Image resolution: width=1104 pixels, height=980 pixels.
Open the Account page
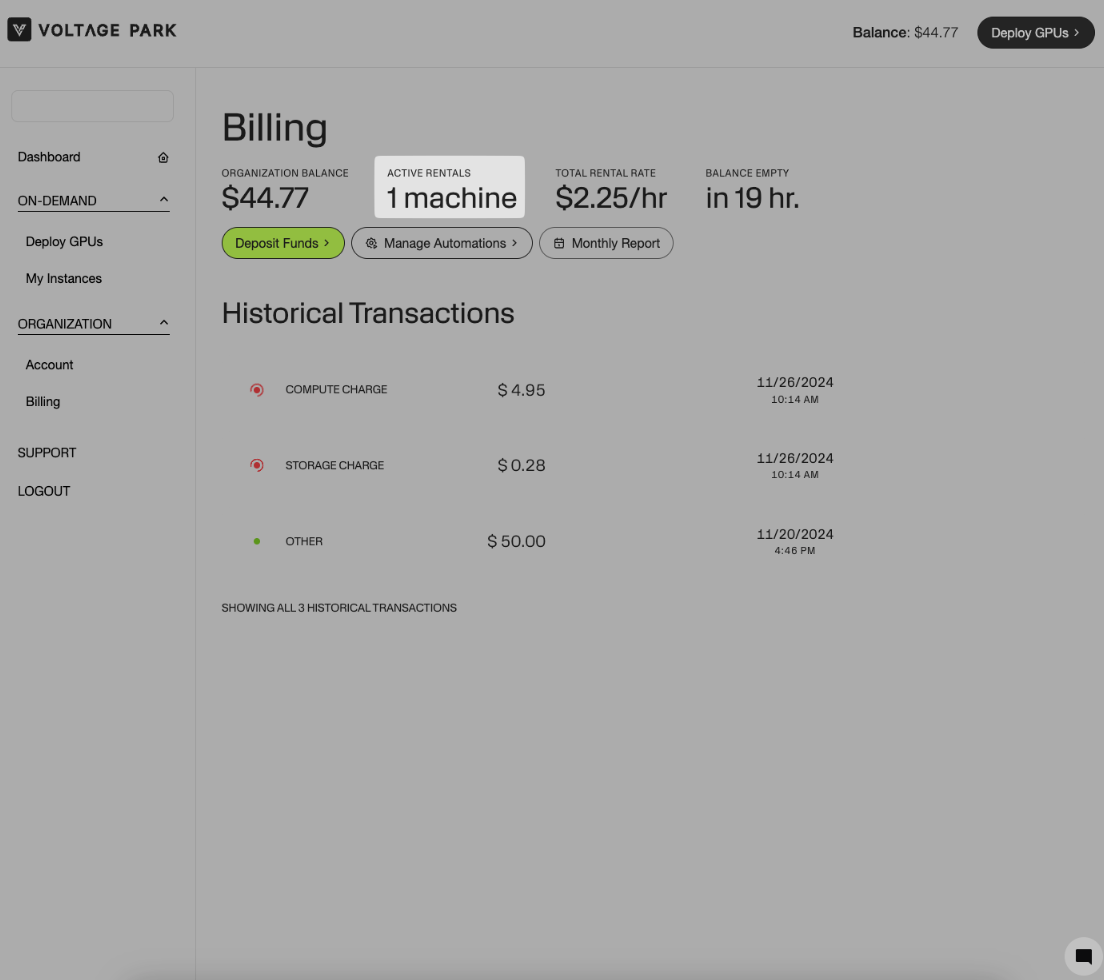50,365
